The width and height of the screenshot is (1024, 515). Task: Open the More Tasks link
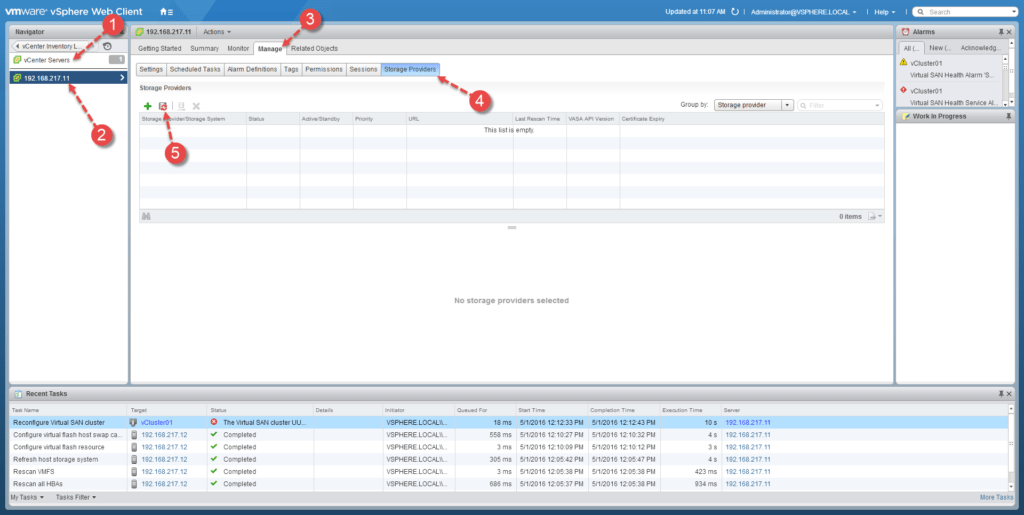tap(997, 497)
